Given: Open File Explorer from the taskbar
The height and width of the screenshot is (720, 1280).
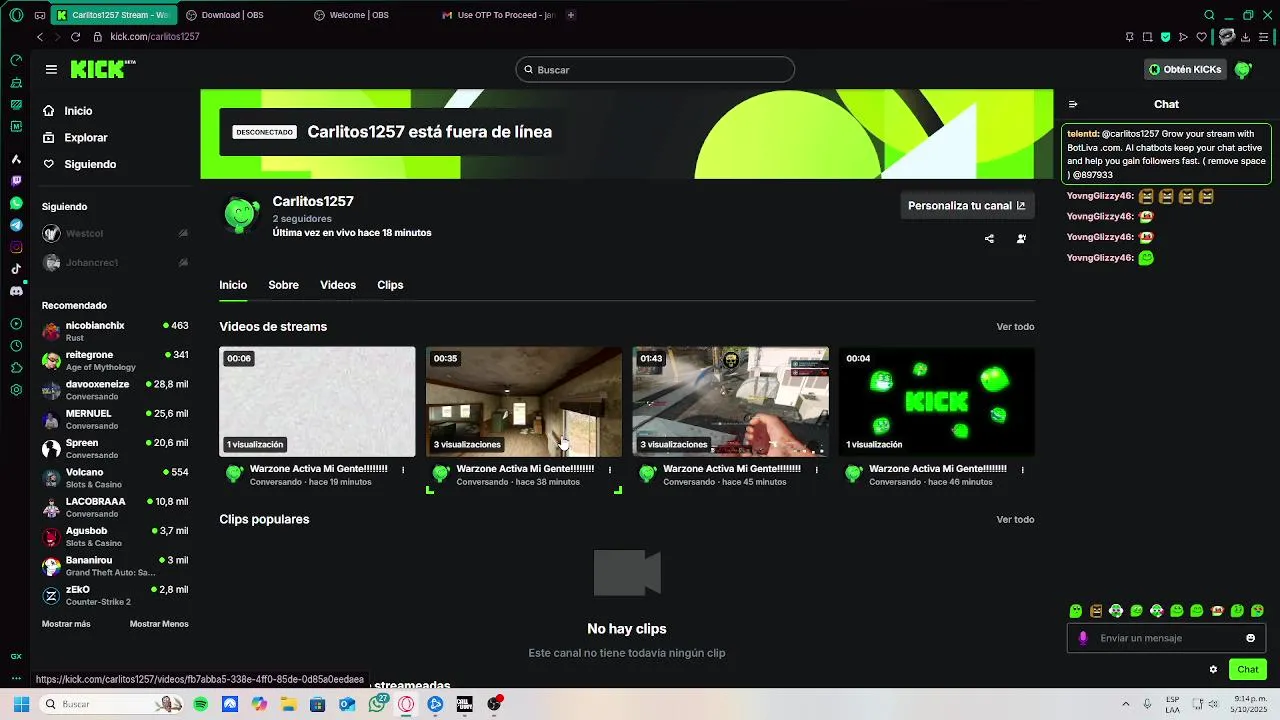Looking at the screenshot, I should click(288, 704).
